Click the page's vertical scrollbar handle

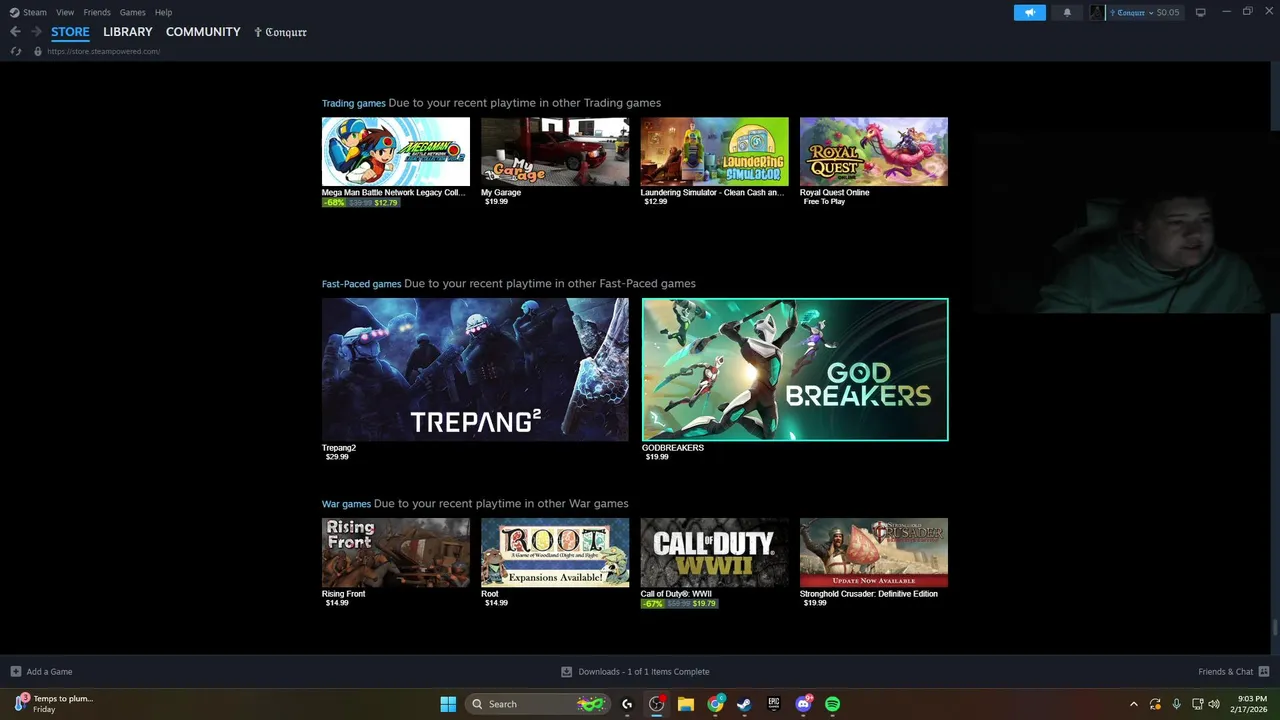pos(1274,627)
